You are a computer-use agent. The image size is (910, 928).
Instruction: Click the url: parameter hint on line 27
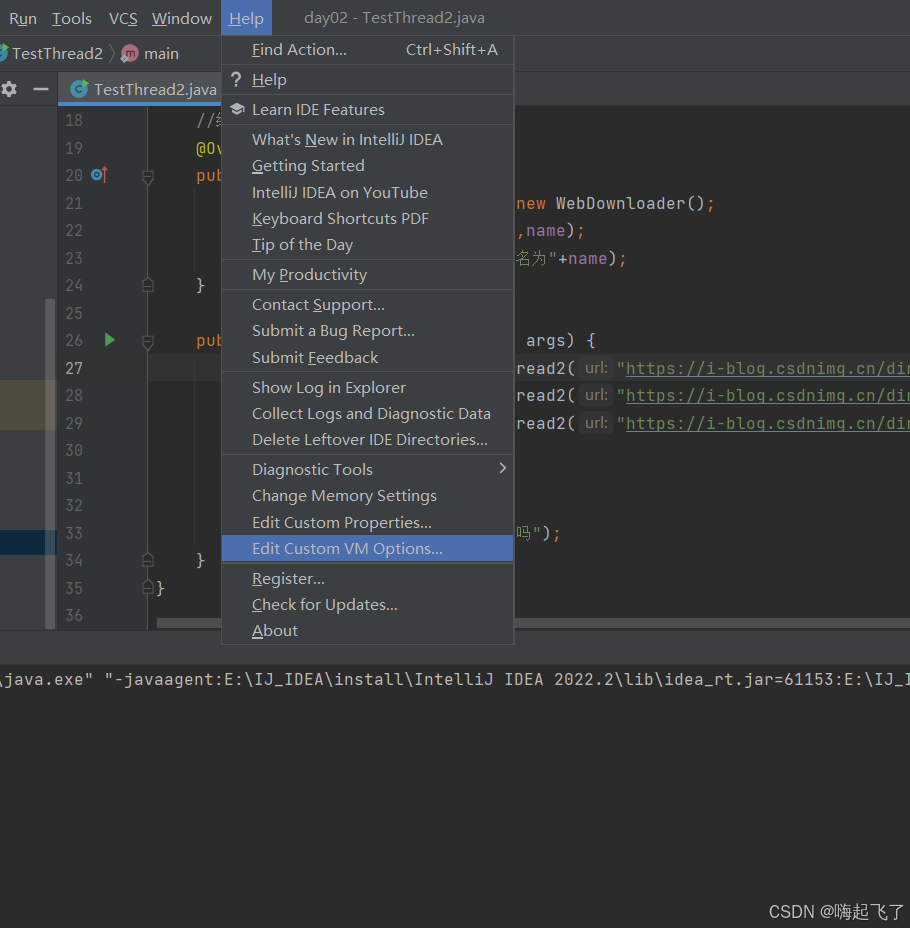(596, 368)
